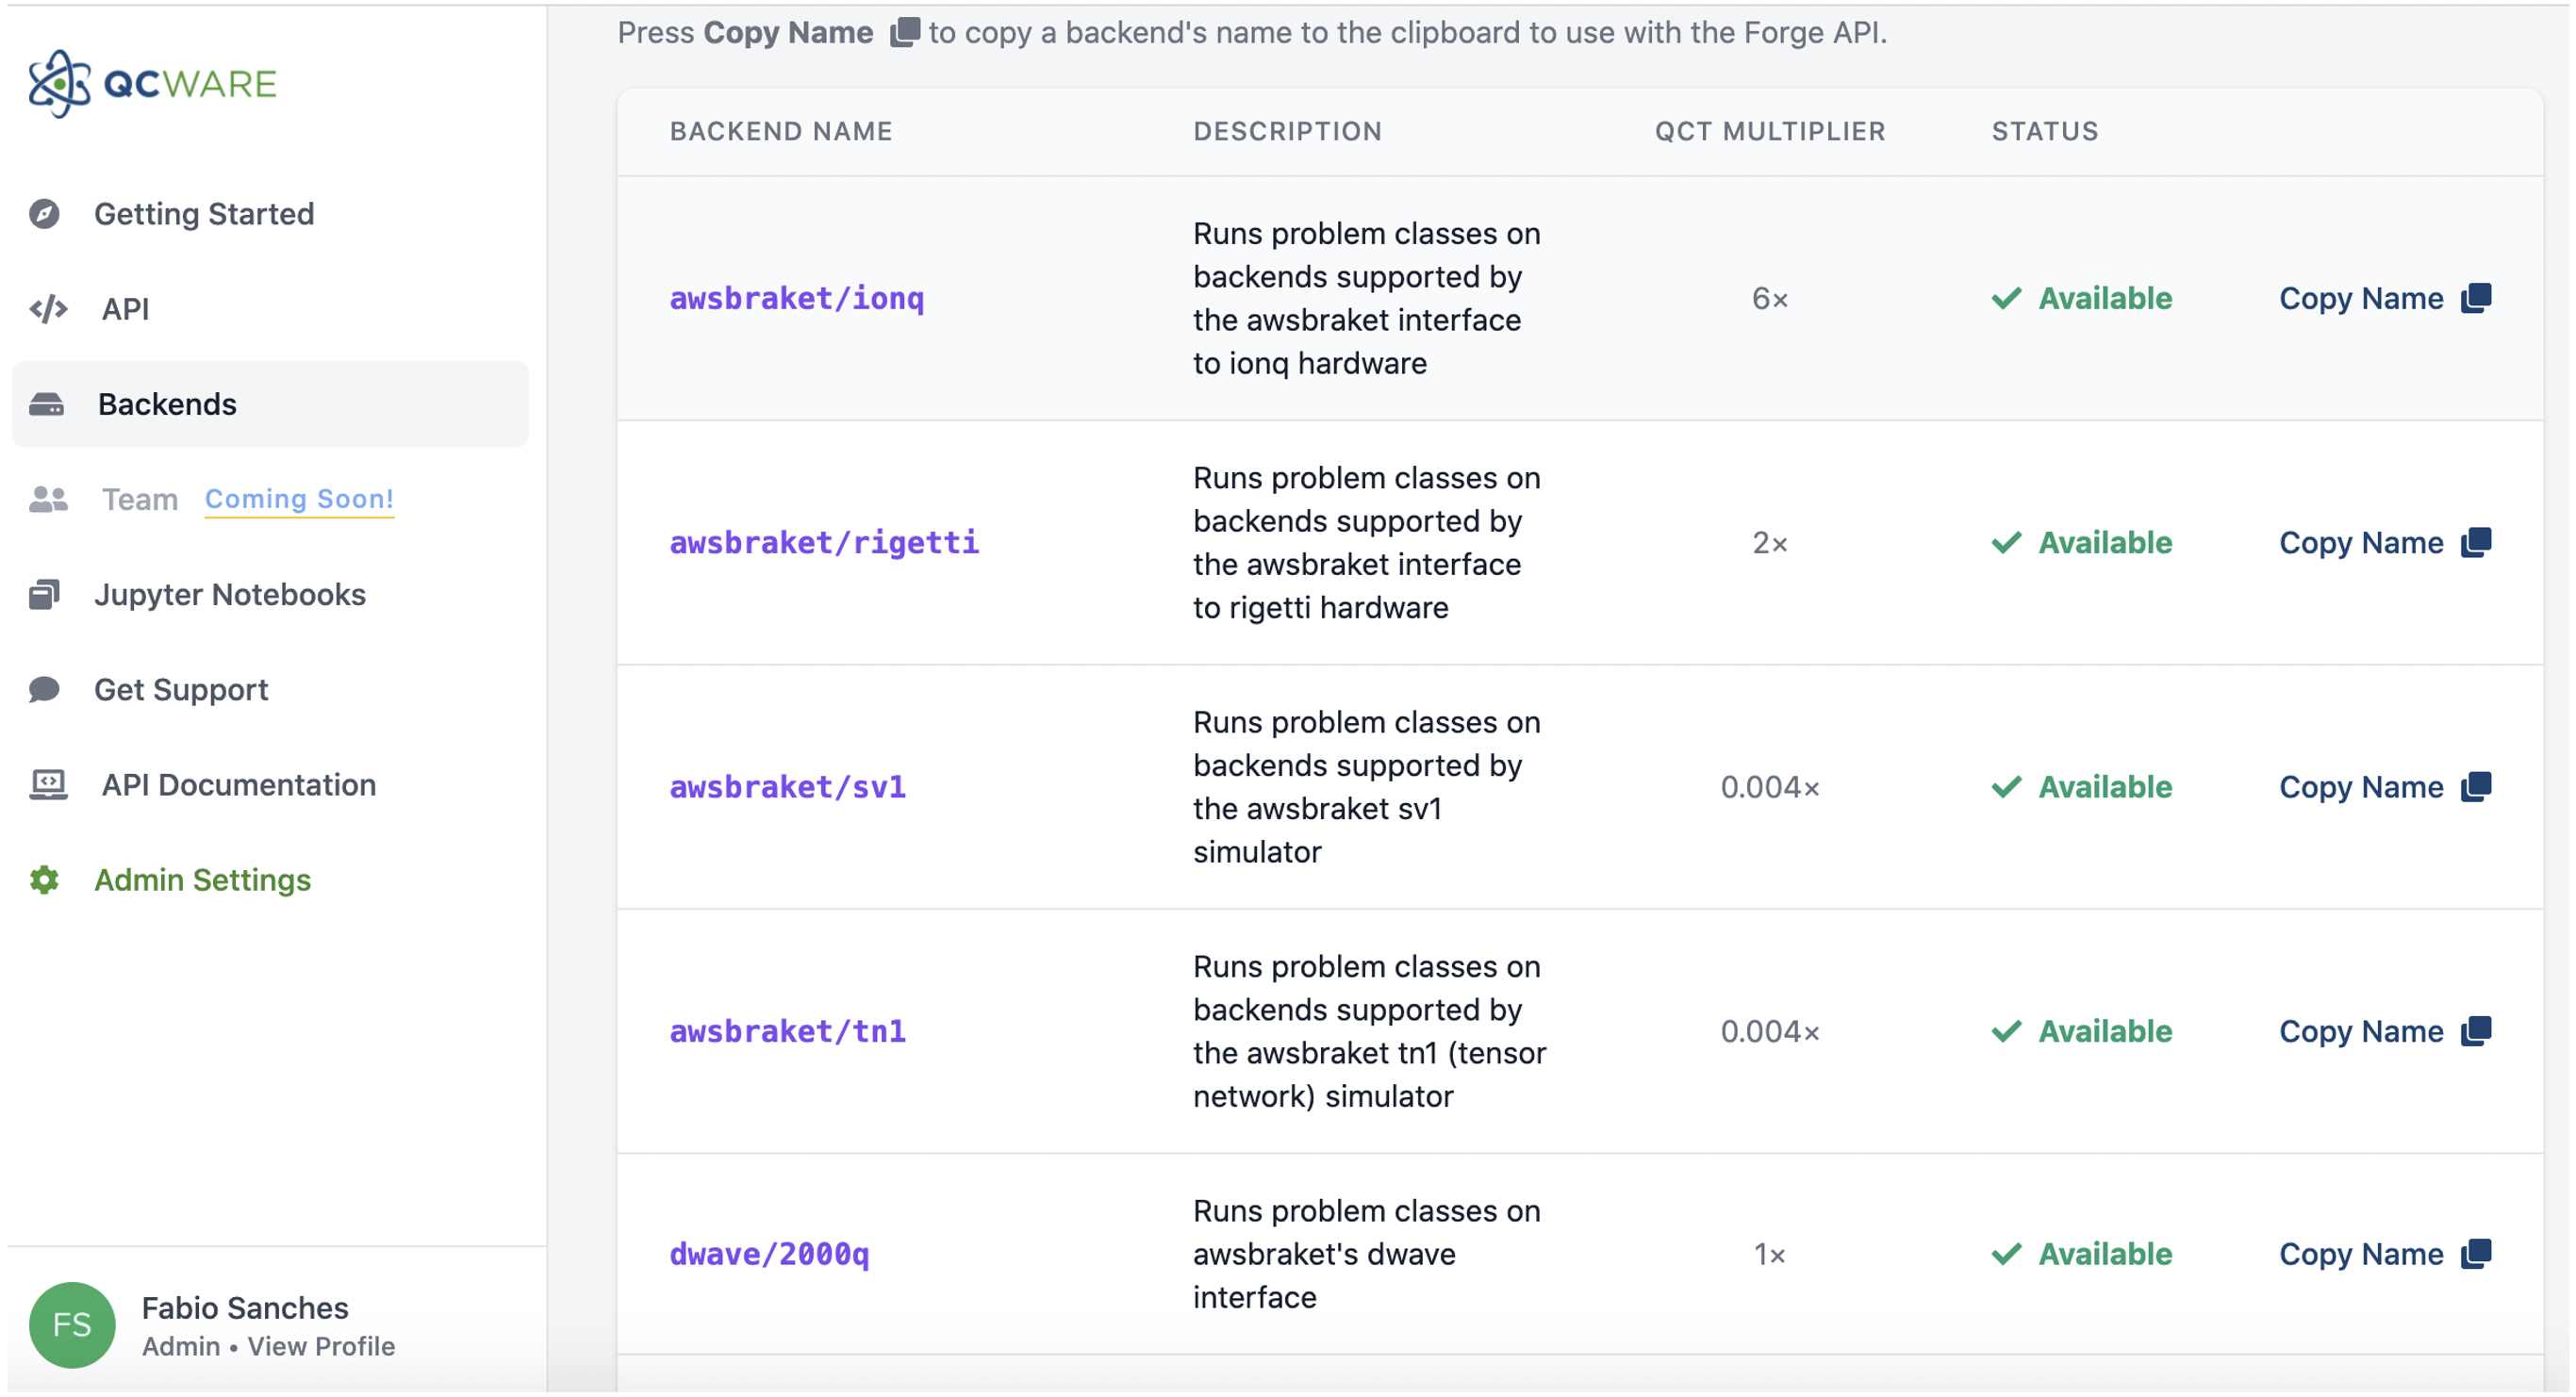Click the FS user avatar
This screenshot has width=2576, height=1397.
point(72,1326)
